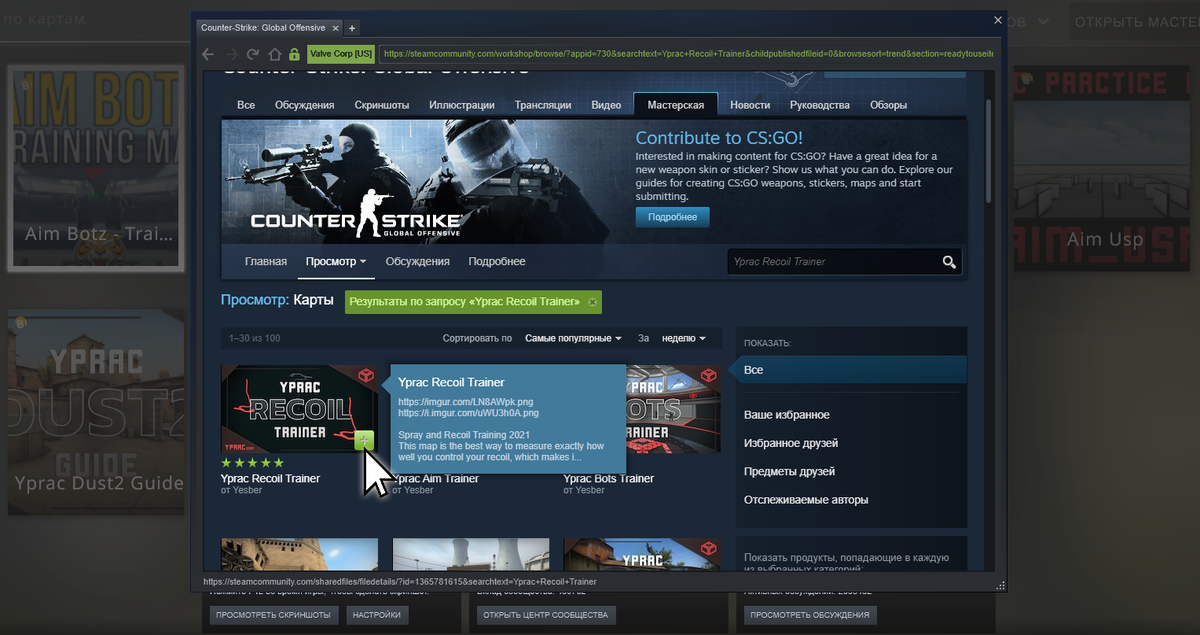Screen dimensions: 1200x635
Task: Click the green lock icon next to Valve Corp
Action: pyautogui.click(x=294, y=53)
